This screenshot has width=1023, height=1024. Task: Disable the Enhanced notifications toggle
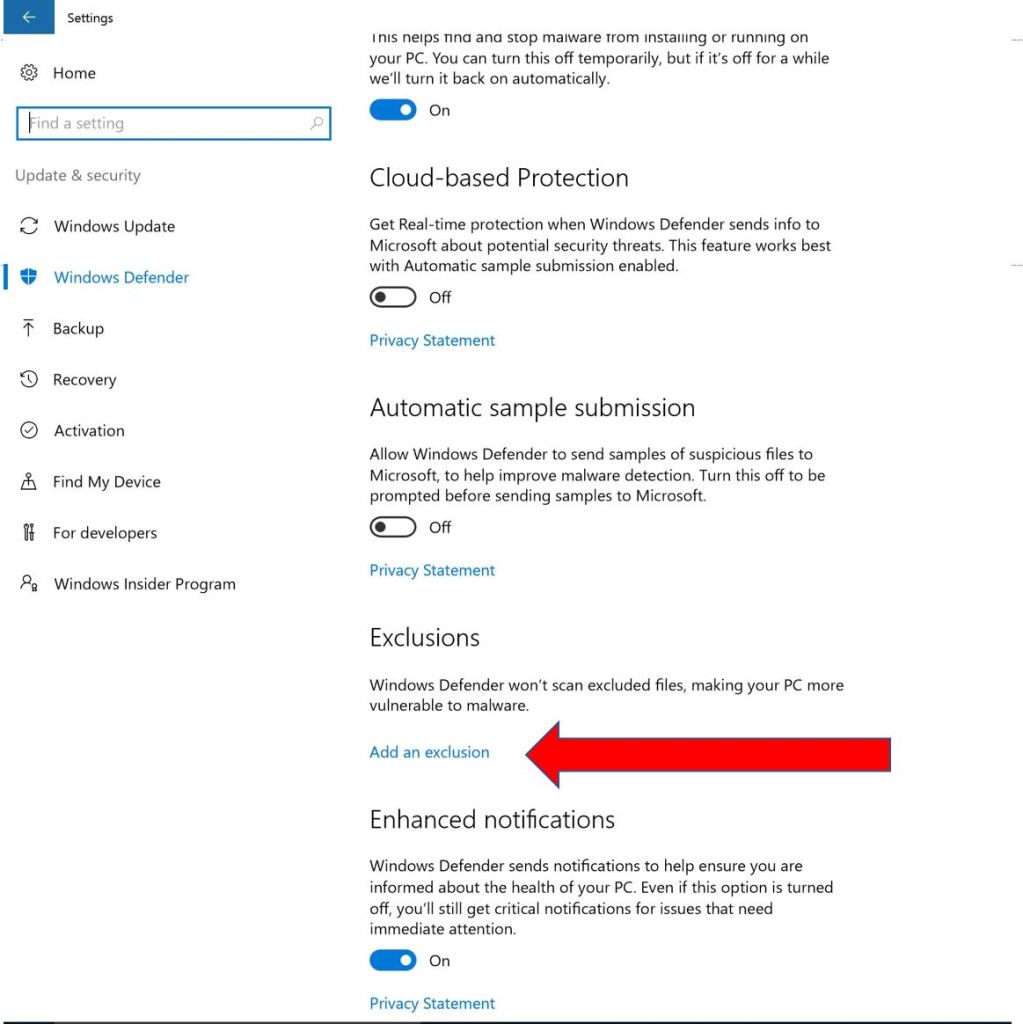click(x=393, y=960)
